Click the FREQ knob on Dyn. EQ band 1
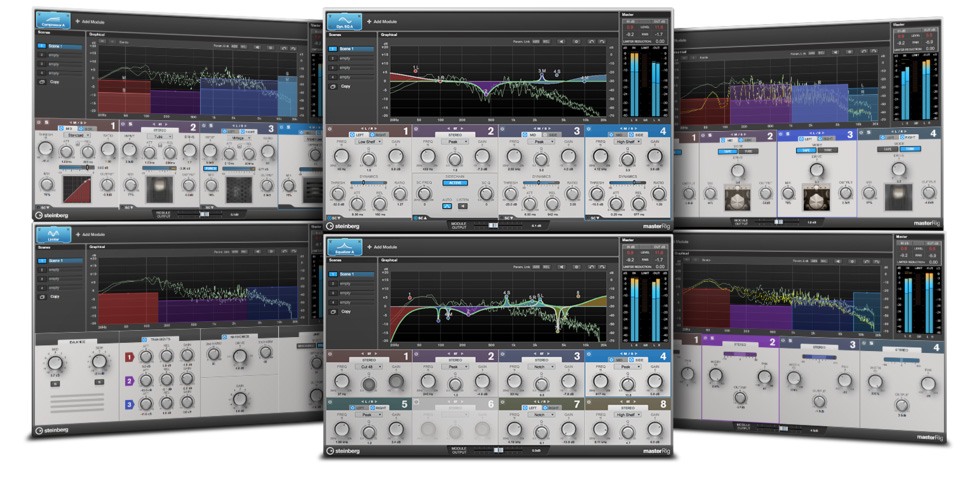 [x=342, y=157]
